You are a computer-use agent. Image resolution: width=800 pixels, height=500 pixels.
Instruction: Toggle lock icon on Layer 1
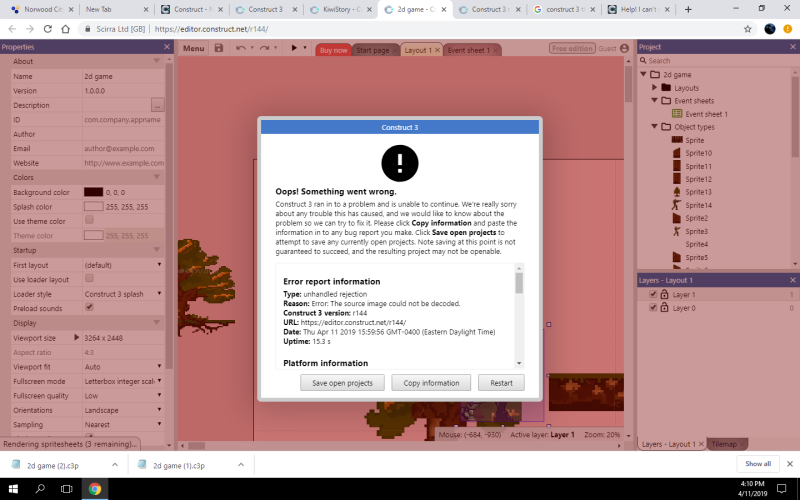coord(664,294)
